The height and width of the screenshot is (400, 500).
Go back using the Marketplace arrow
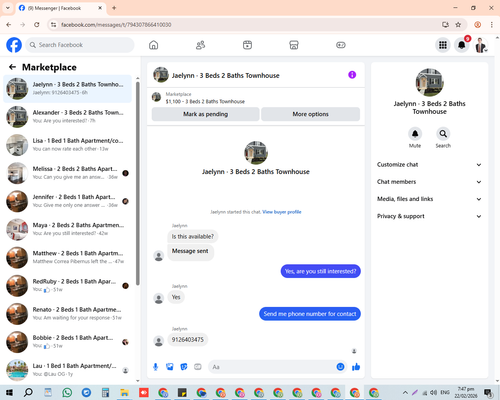[x=12, y=67]
